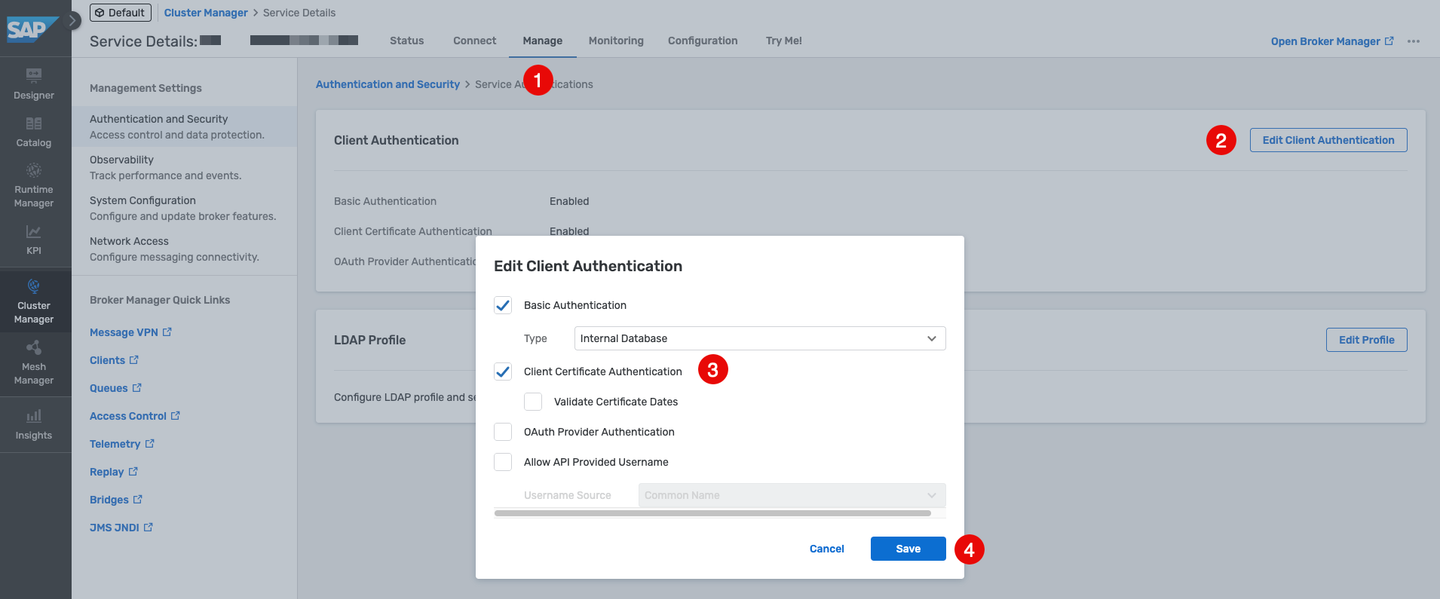The width and height of the screenshot is (1440, 599).
Task: Click the Bridges external link icon
Action: tap(137, 500)
